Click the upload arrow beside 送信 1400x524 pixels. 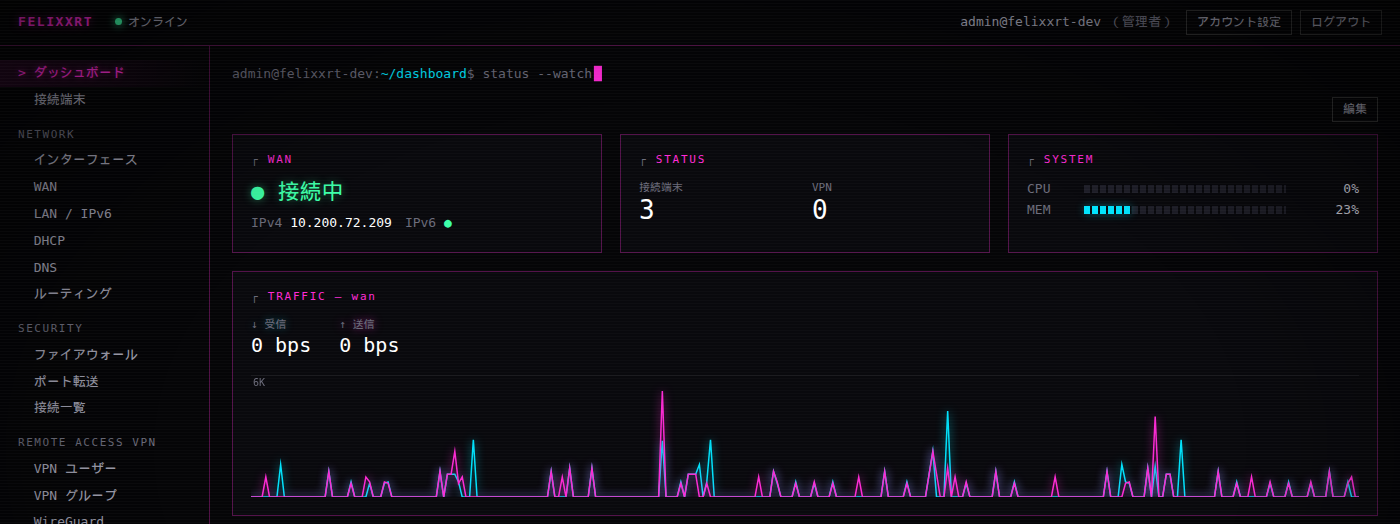tap(343, 324)
